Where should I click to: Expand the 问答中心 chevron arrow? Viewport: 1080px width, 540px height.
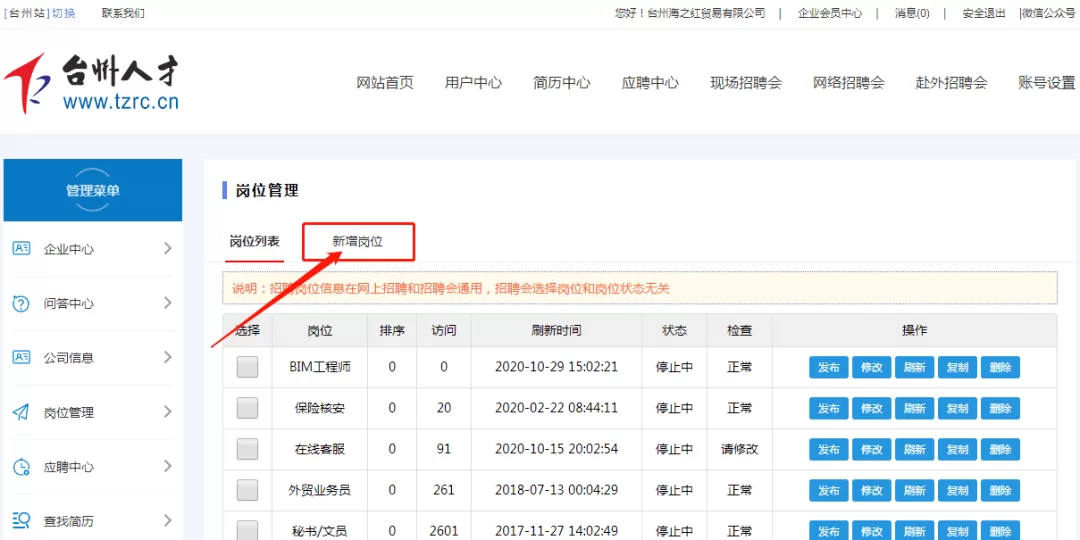[x=167, y=303]
